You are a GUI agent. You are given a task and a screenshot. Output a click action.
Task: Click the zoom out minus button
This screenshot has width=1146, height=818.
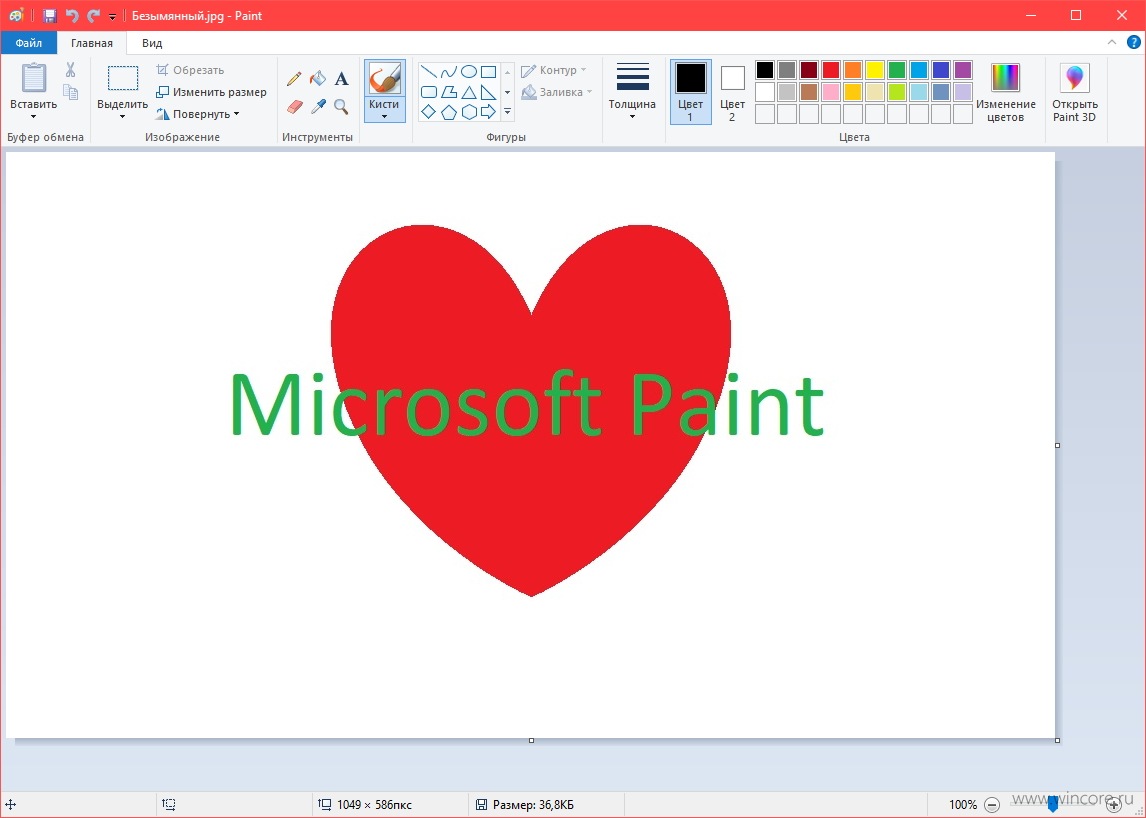[x=992, y=805]
